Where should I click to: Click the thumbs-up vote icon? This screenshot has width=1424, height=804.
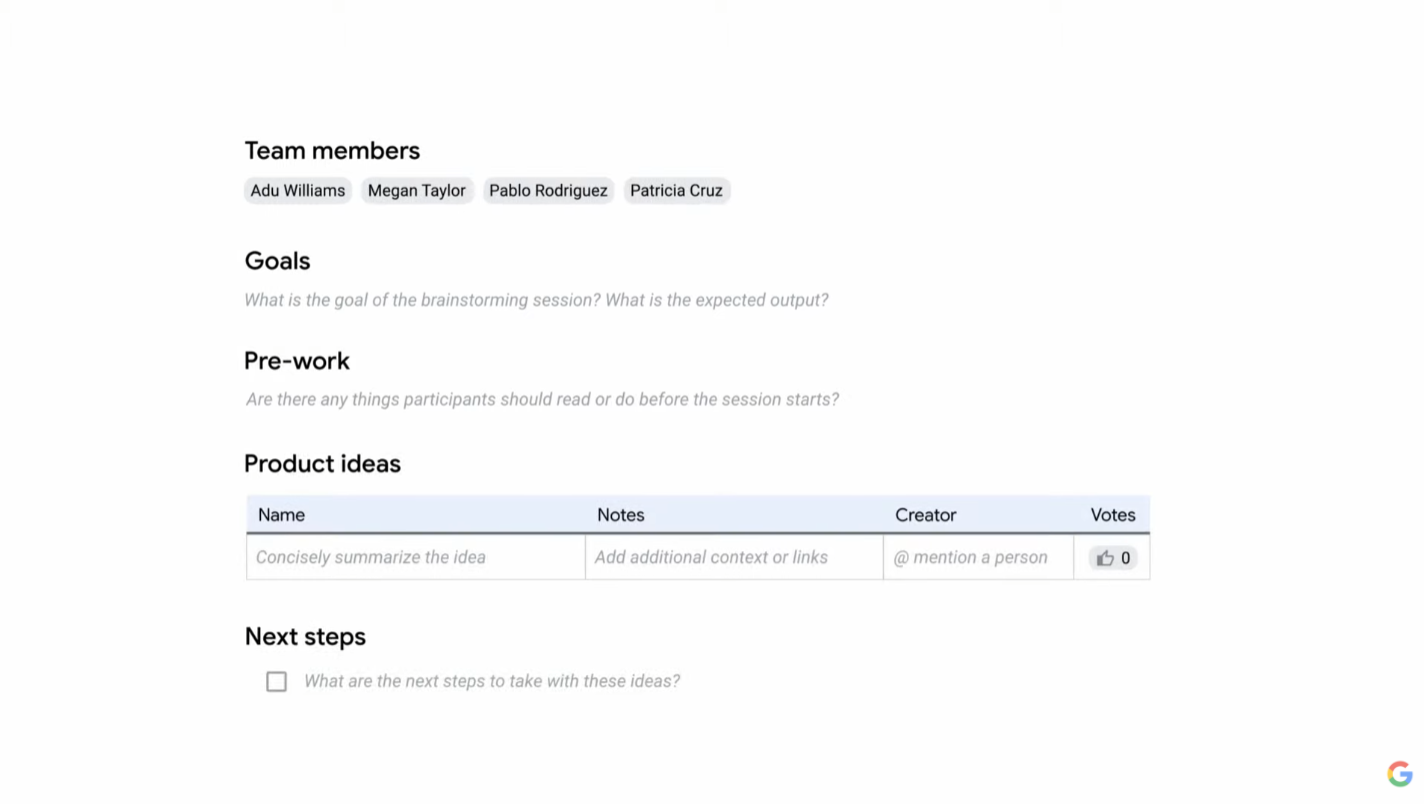coord(1104,558)
